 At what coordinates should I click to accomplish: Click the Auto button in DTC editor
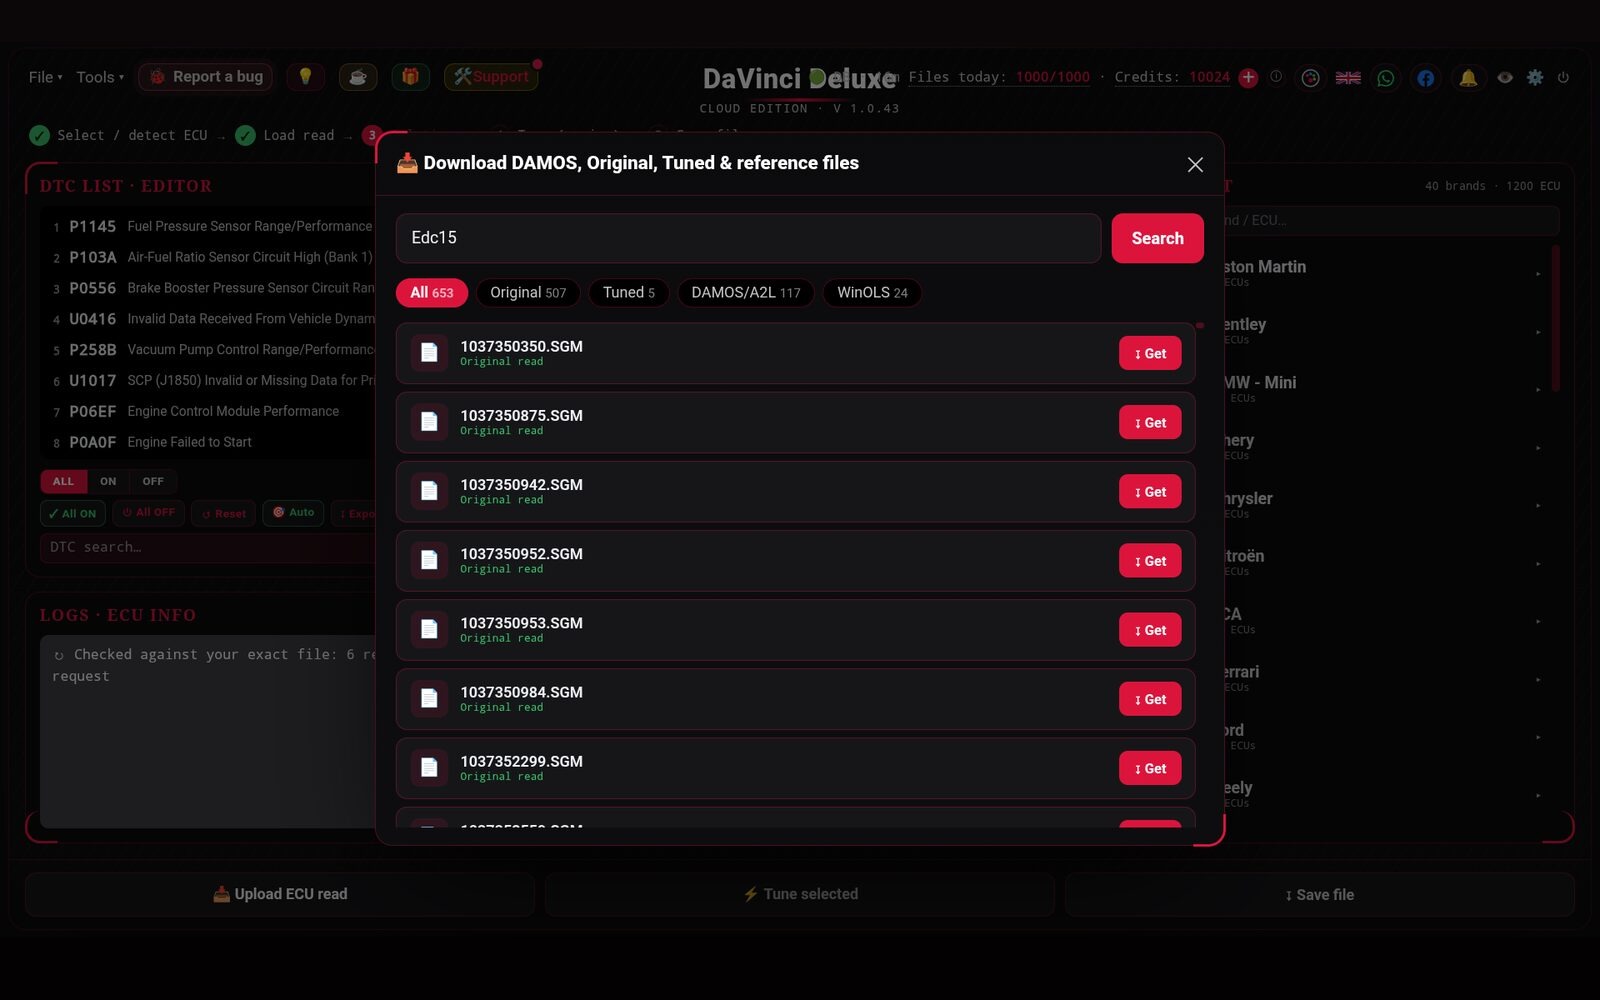[x=293, y=513]
